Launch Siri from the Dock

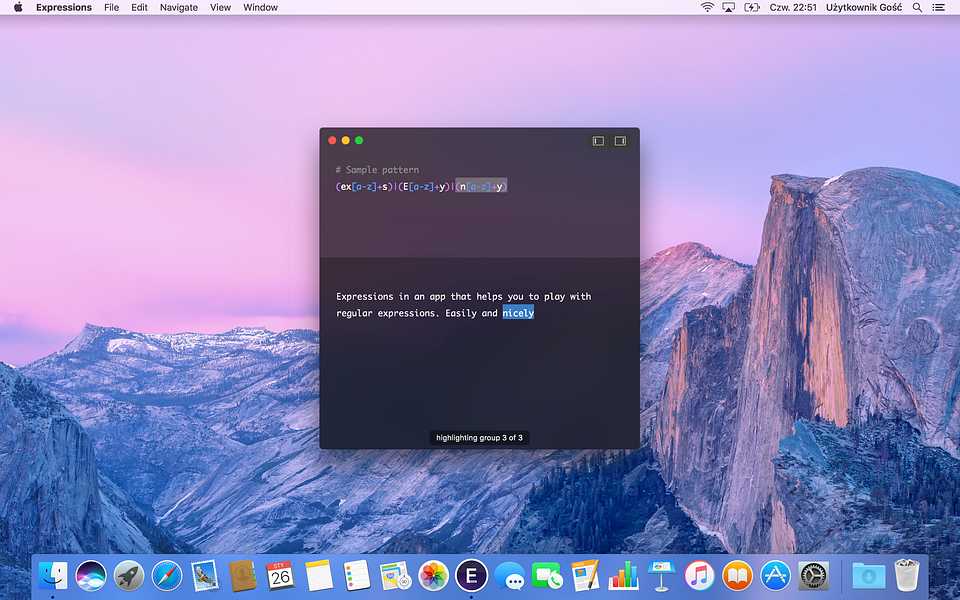(x=91, y=576)
